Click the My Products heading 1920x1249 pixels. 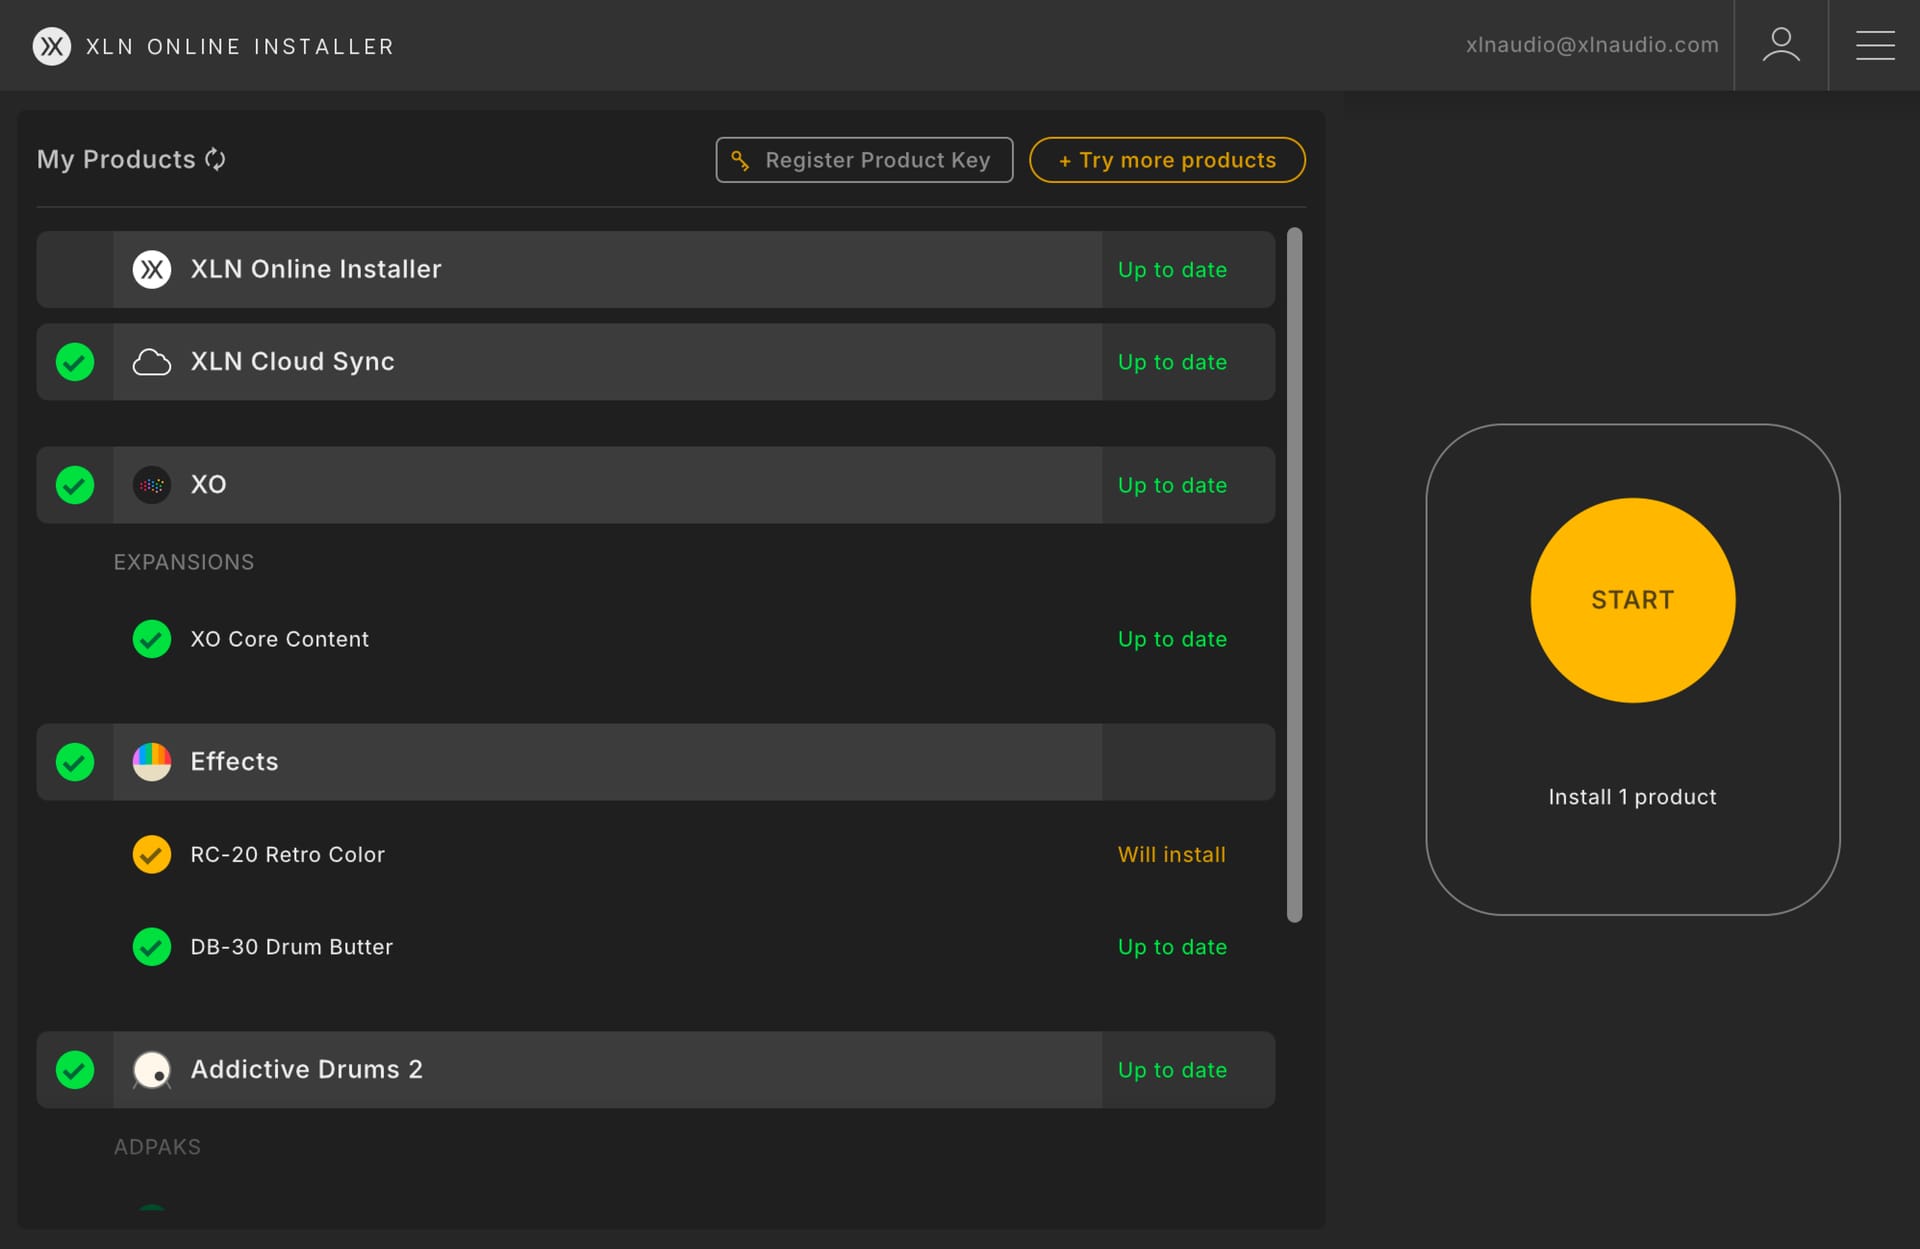[x=116, y=159]
